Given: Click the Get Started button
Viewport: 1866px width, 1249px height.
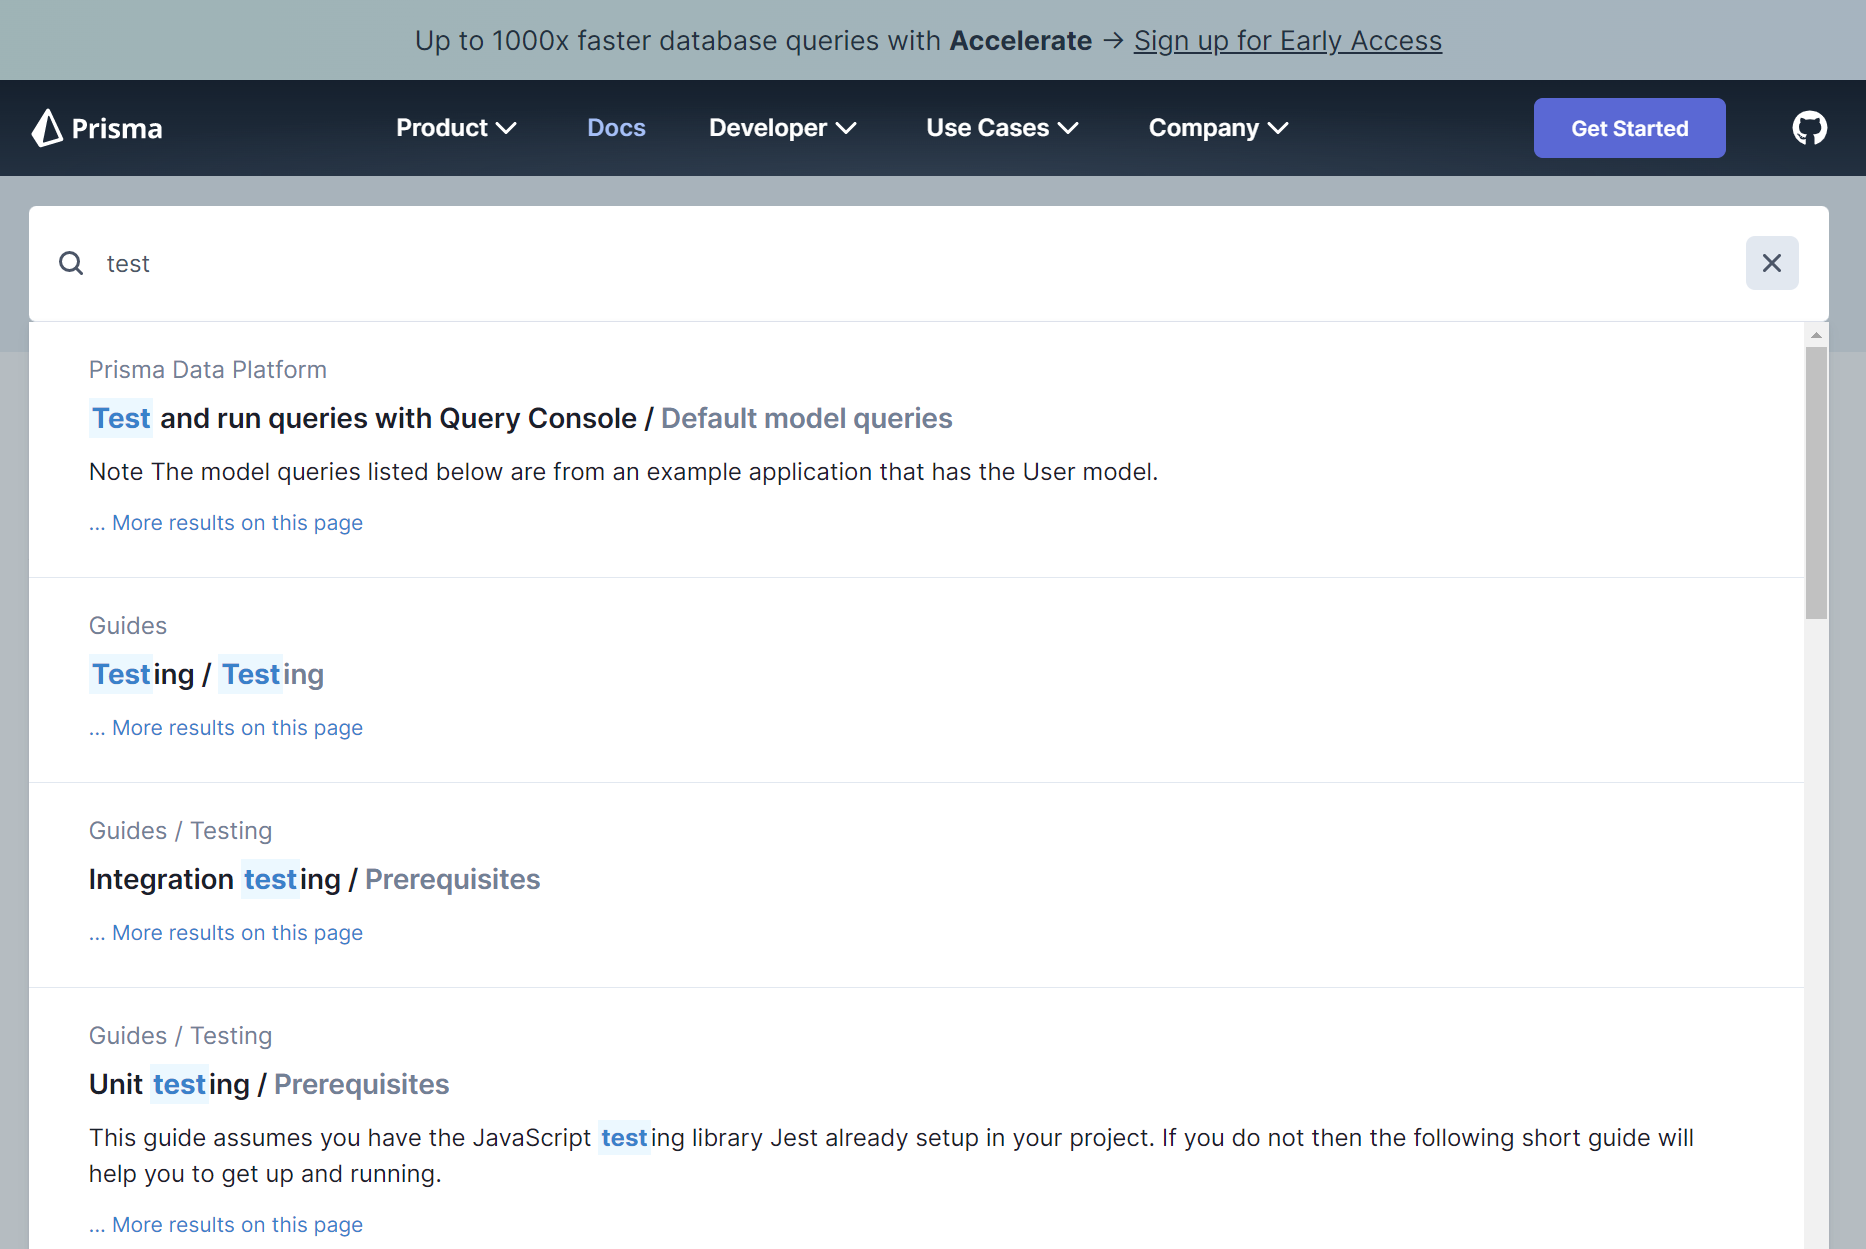Looking at the screenshot, I should pyautogui.click(x=1629, y=128).
